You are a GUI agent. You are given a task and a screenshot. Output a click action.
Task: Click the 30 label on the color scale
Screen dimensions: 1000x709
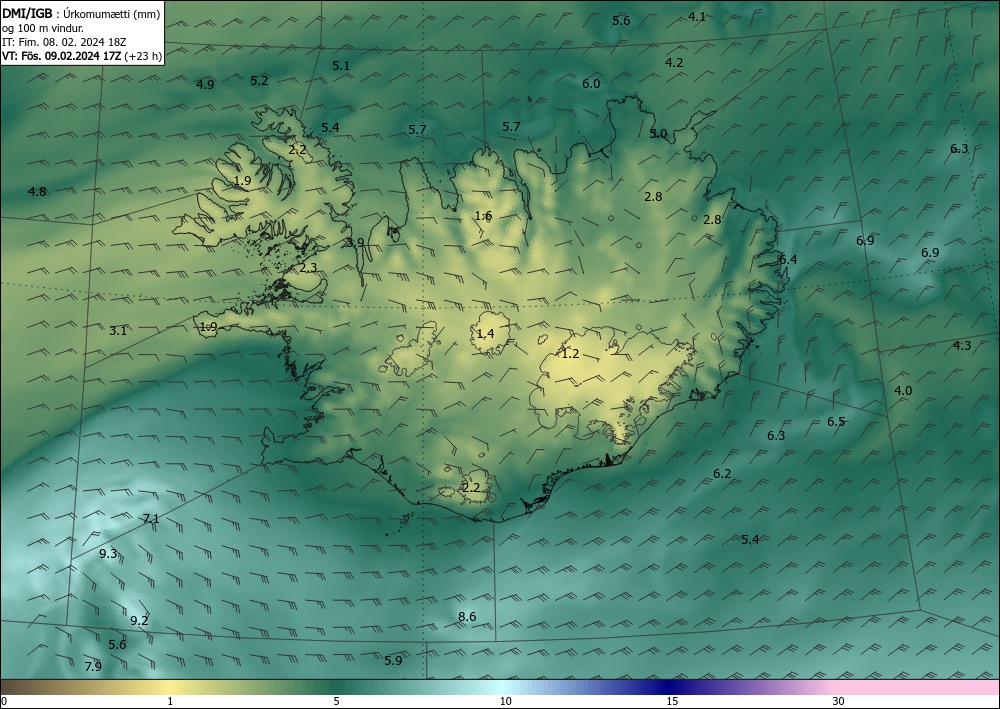839,701
